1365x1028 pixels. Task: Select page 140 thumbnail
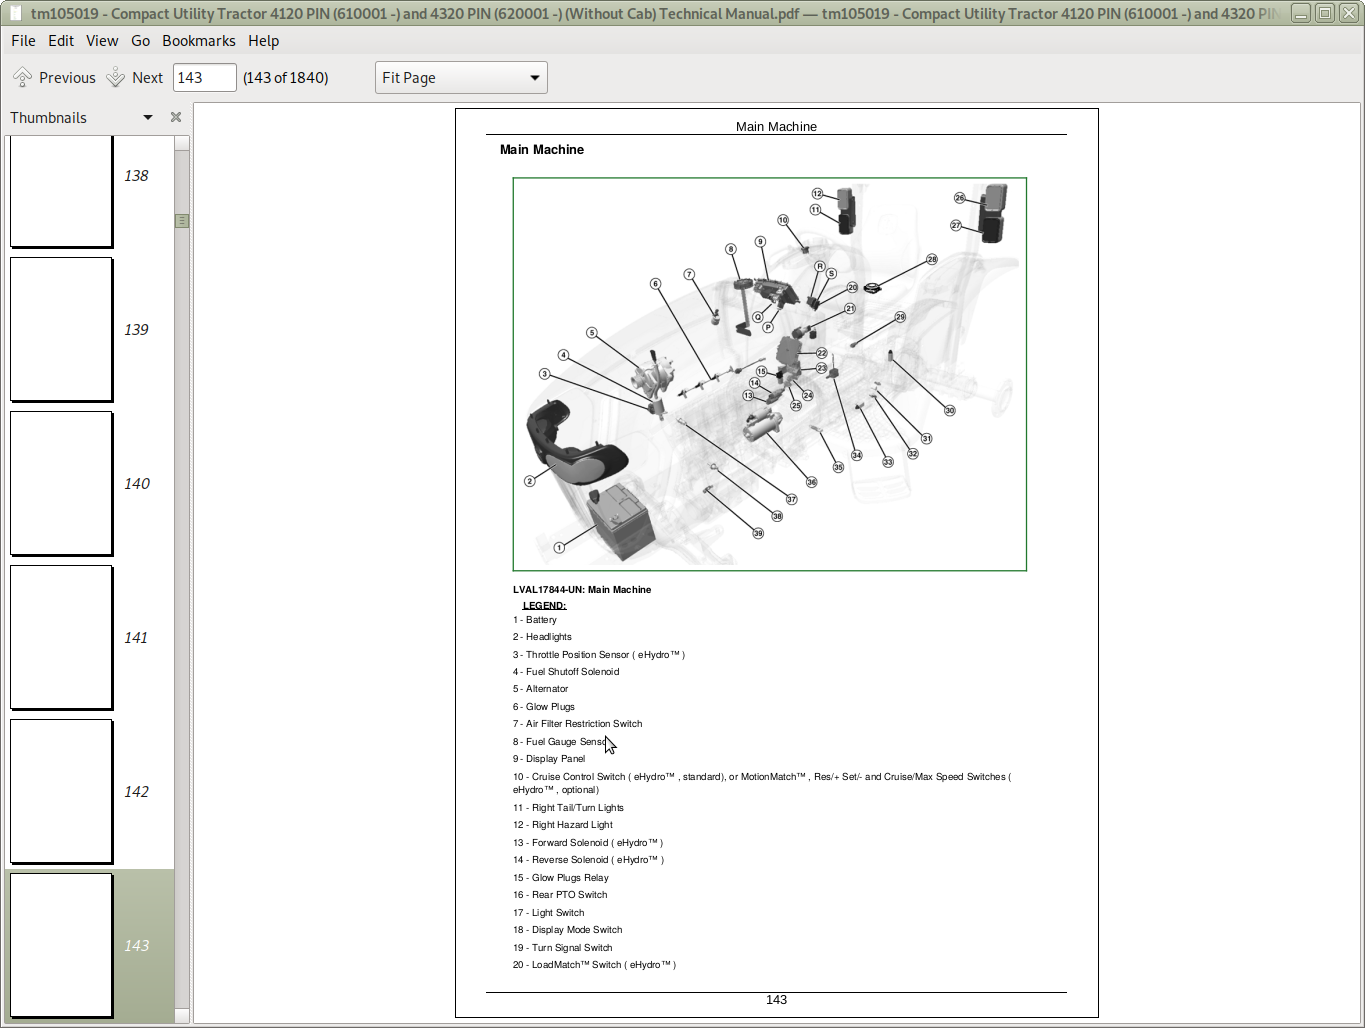pos(61,483)
